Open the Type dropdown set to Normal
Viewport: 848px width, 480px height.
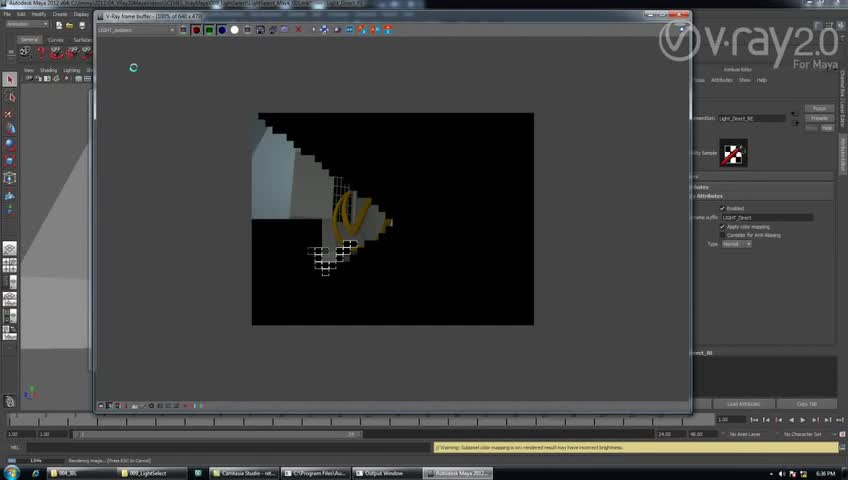pos(736,244)
